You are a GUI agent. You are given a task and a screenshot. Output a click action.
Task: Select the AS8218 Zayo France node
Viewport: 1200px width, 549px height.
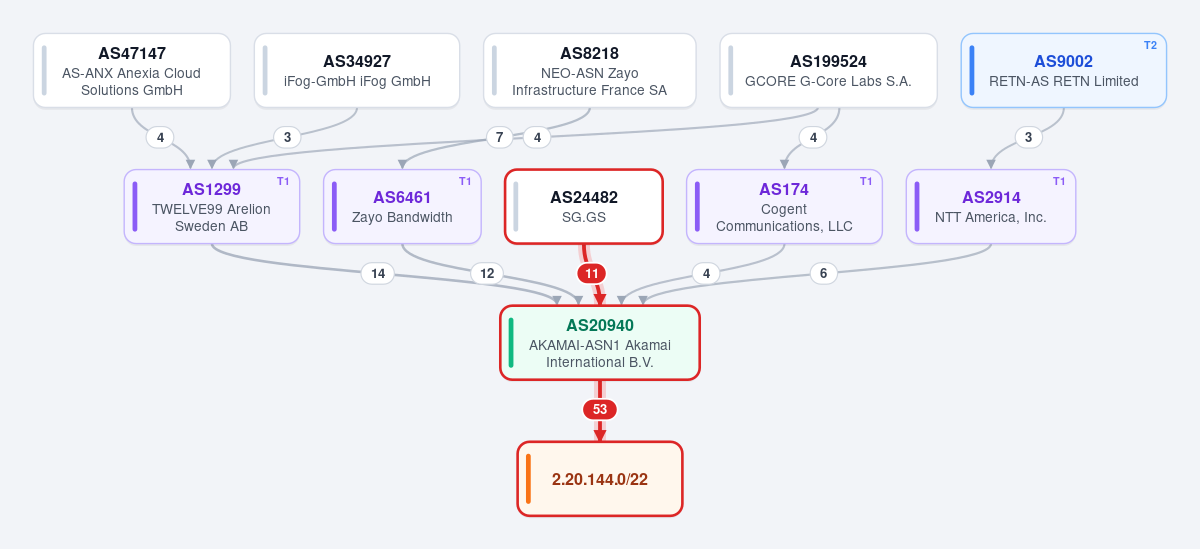tap(589, 71)
